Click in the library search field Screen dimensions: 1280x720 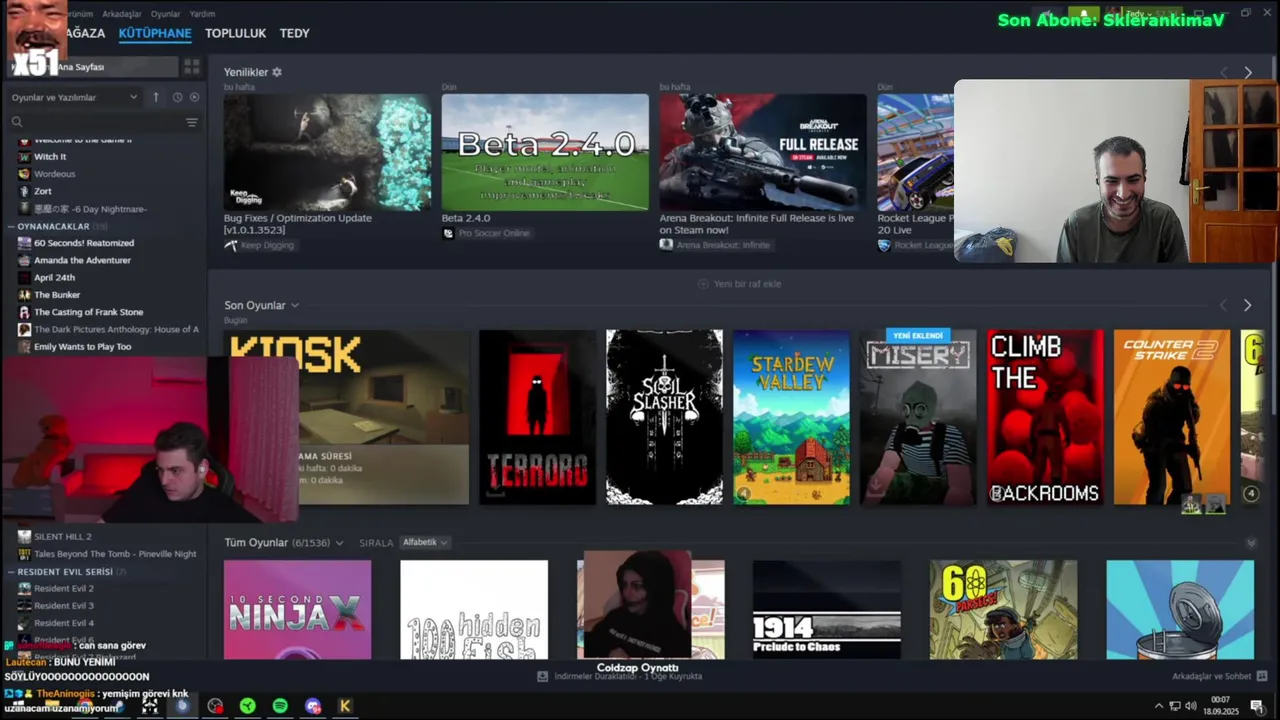pyautogui.click(x=104, y=122)
